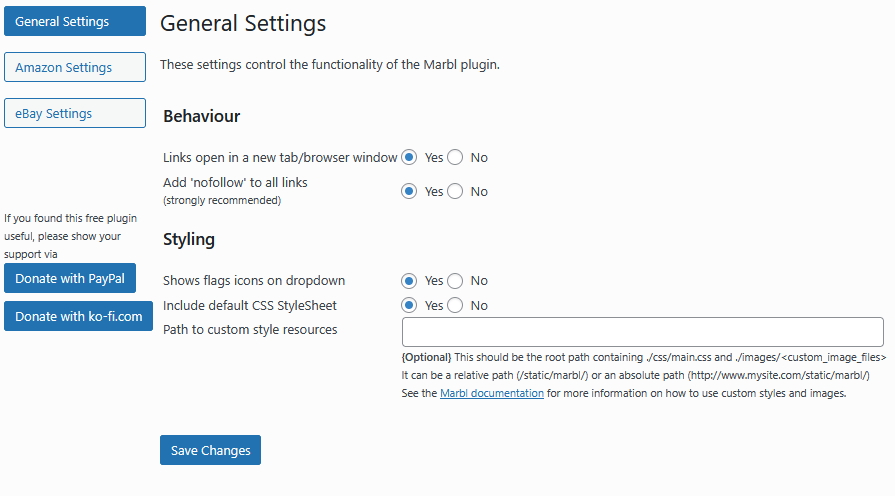Click the custom style resources path field
This screenshot has height=496, width=895.
tap(642, 332)
